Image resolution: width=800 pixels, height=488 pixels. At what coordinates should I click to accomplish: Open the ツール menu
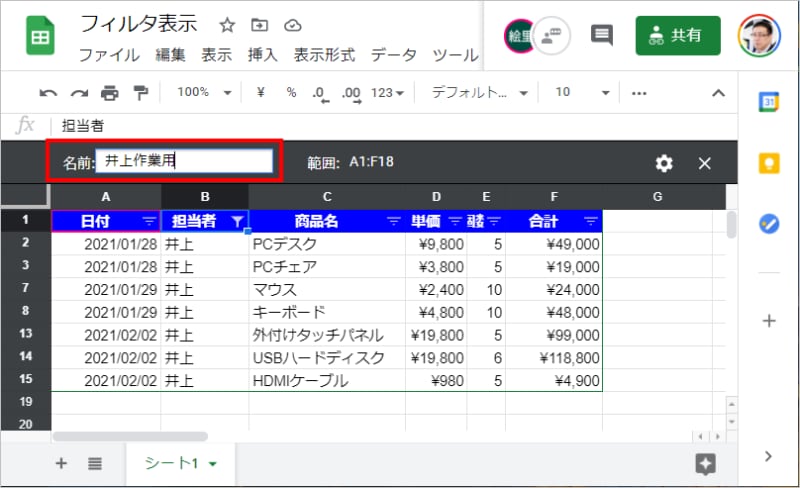point(455,55)
